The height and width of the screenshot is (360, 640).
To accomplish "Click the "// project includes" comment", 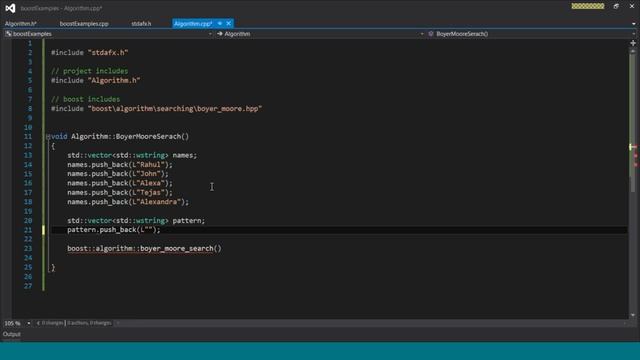I will 89,71.
